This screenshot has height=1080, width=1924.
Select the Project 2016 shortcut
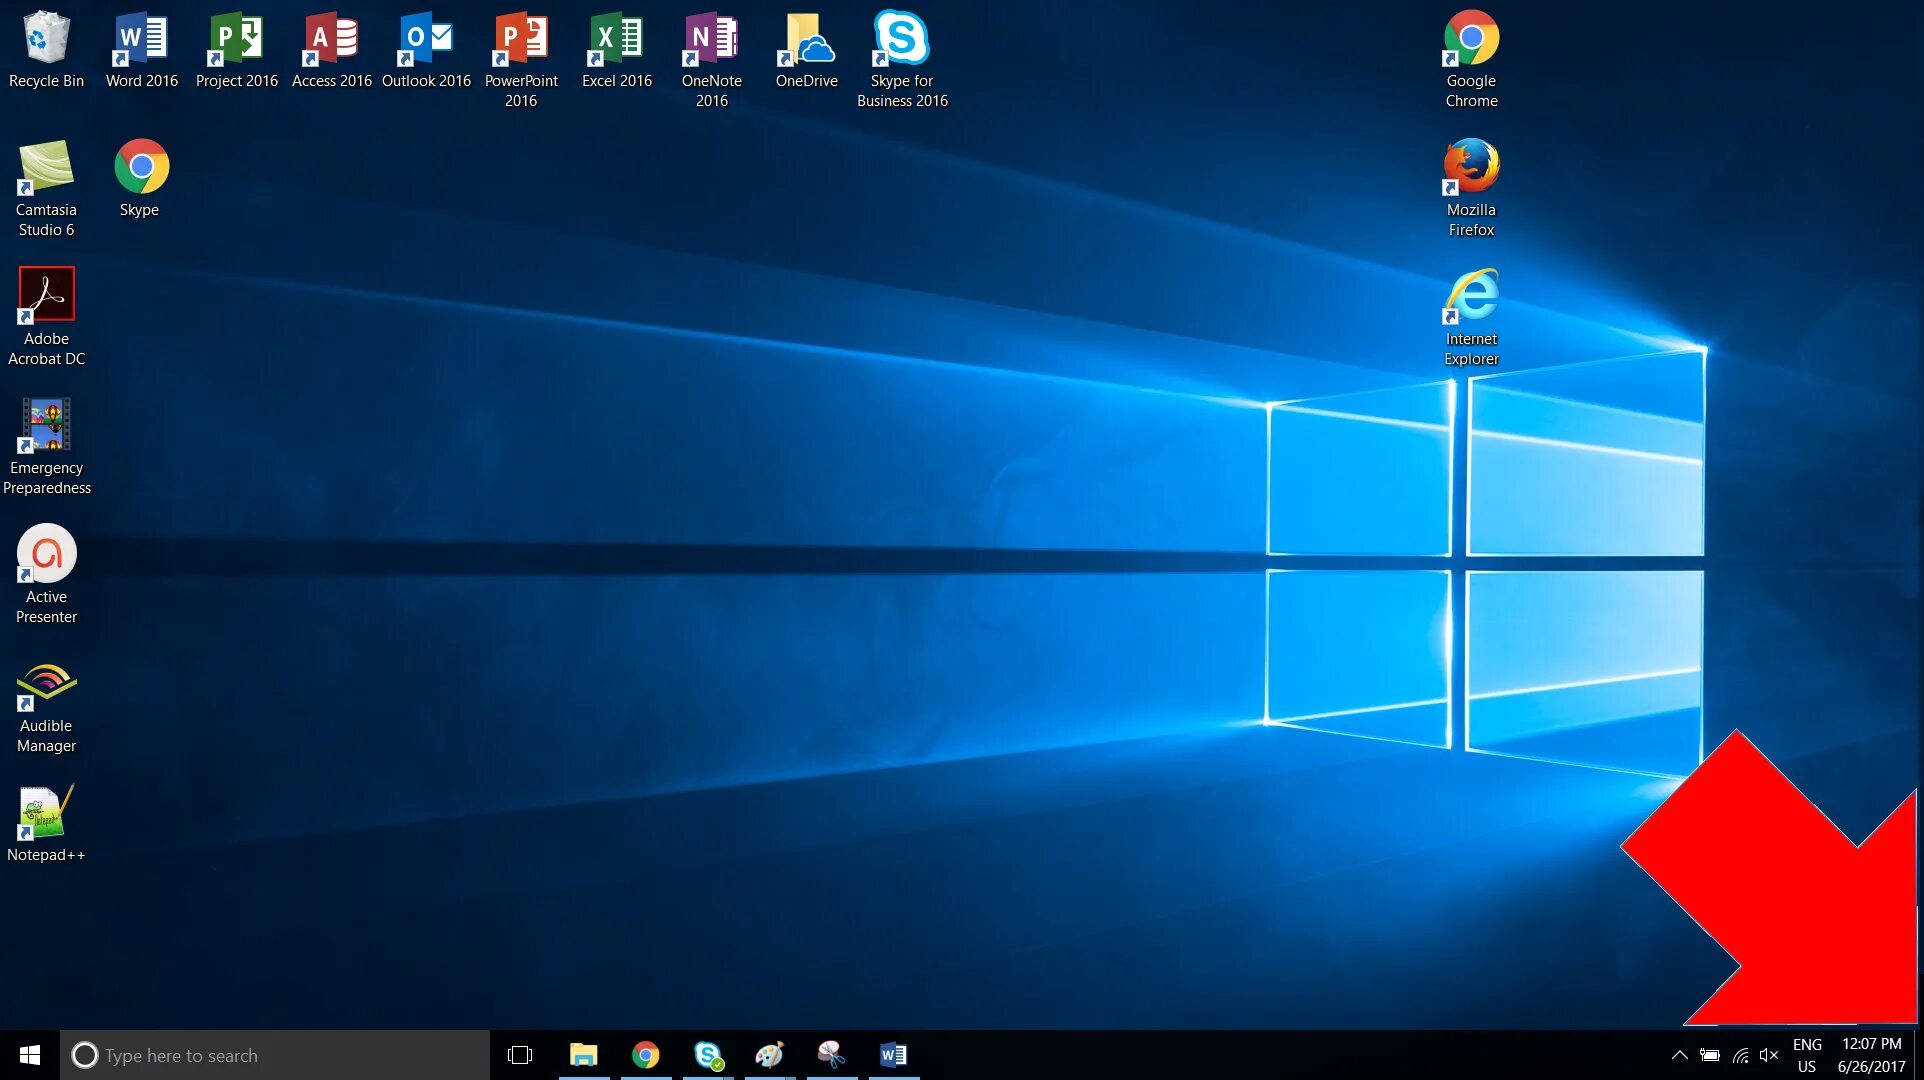pos(236,50)
